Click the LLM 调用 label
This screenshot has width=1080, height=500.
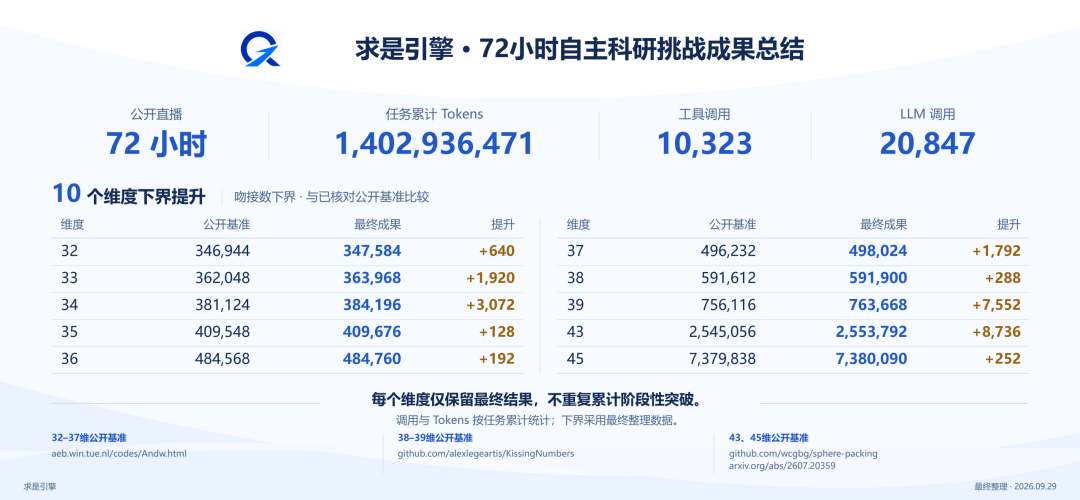(x=927, y=114)
